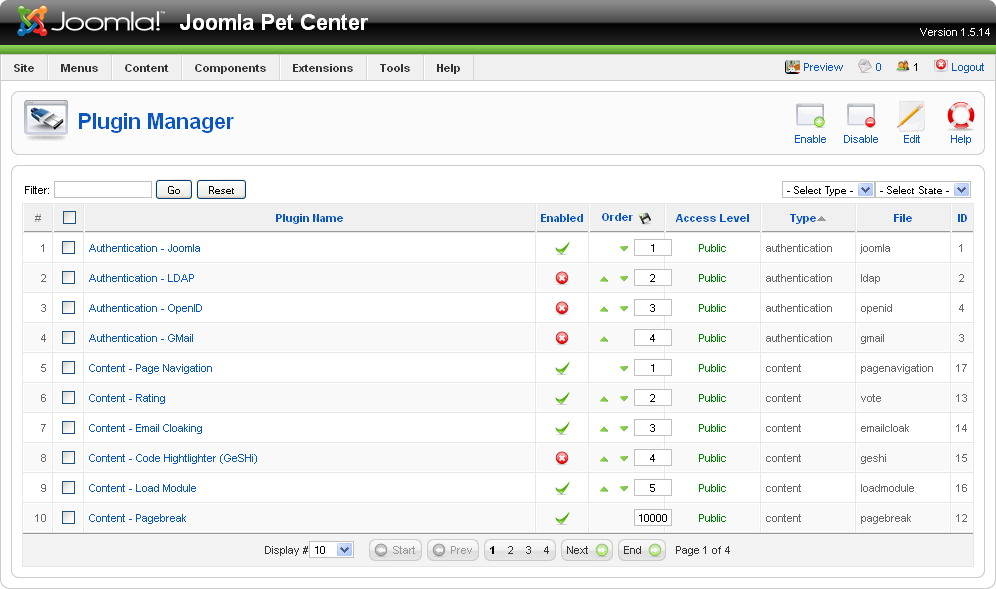The image size is (996, 589).
Task: Click the Disable toolbar icon
Action: pos(861,116)
